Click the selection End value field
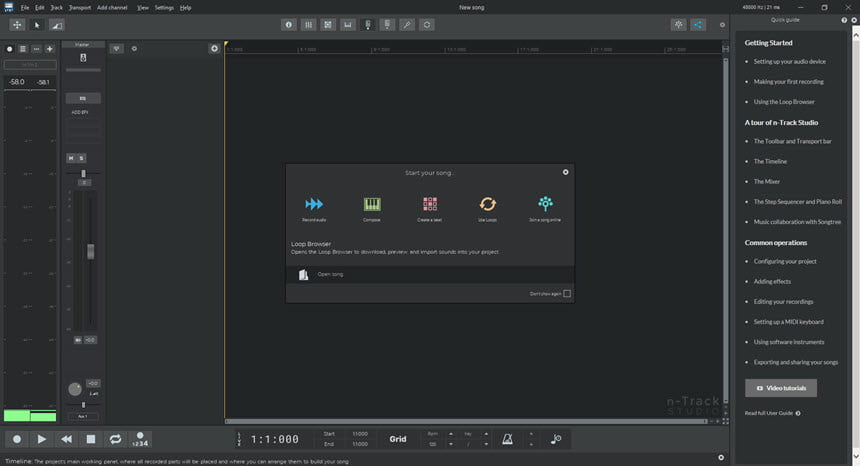 pos(360,444)
